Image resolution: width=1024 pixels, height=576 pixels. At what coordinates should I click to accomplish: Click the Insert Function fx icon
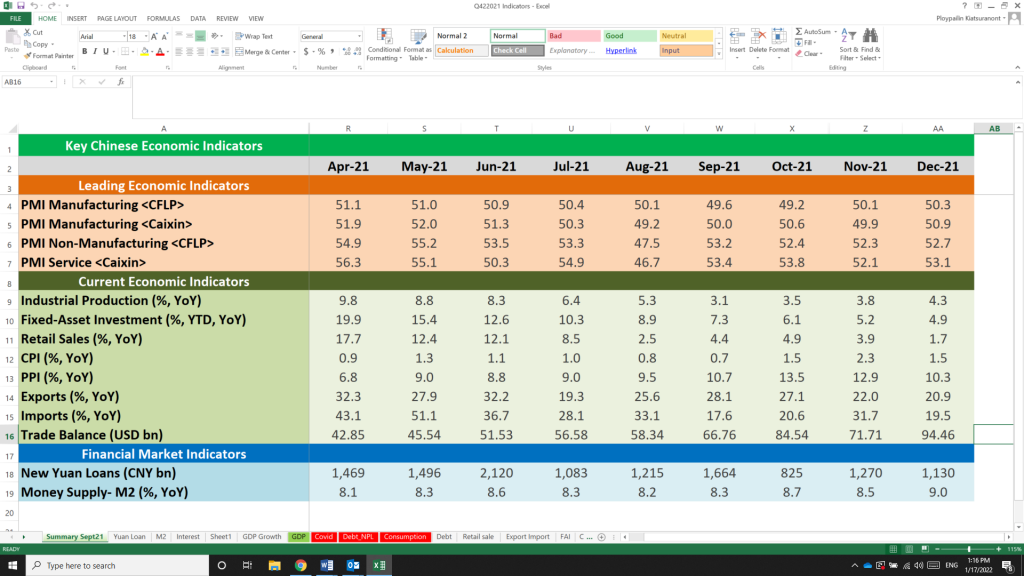pos(120,82)
